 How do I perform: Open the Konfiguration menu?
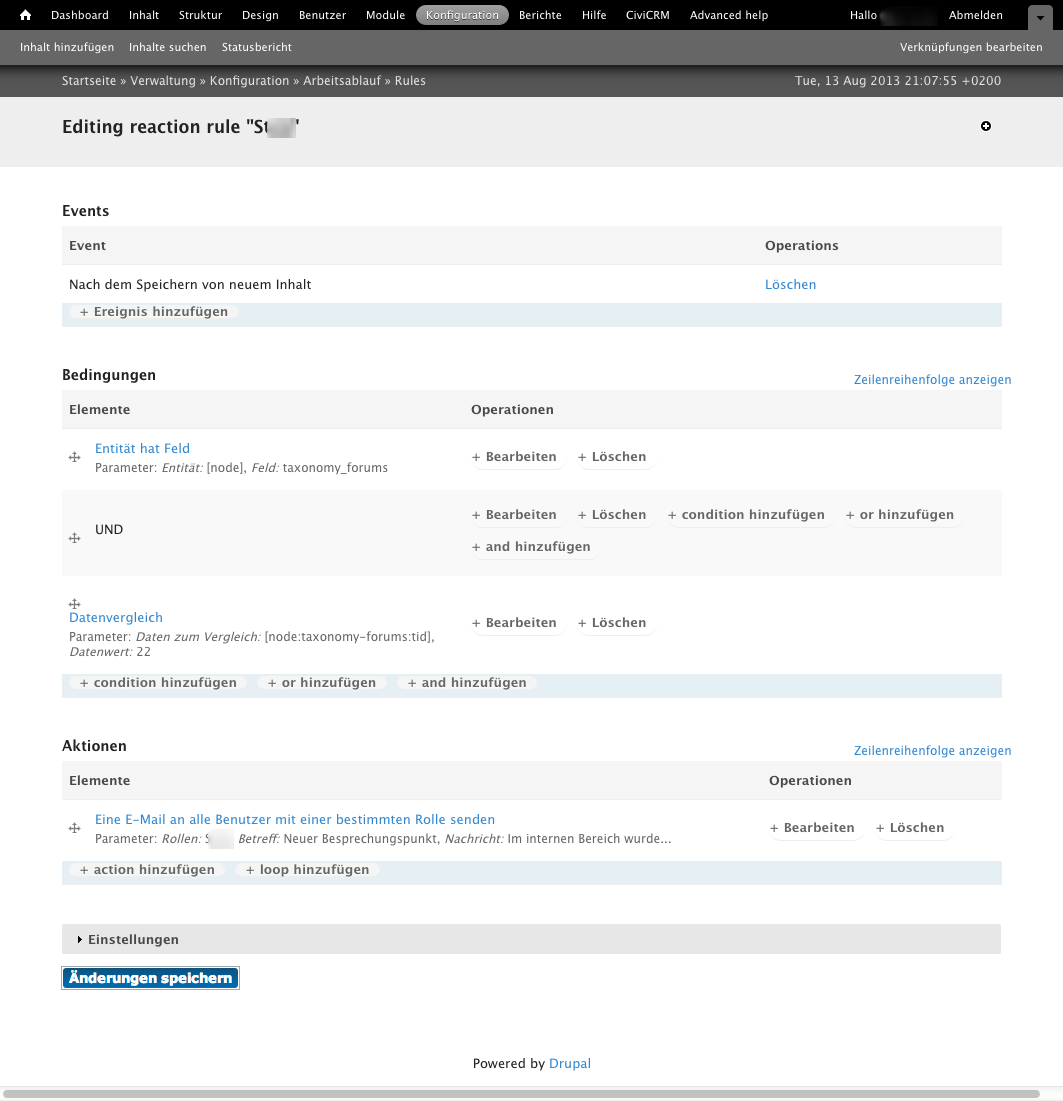(x=462, y=15)
